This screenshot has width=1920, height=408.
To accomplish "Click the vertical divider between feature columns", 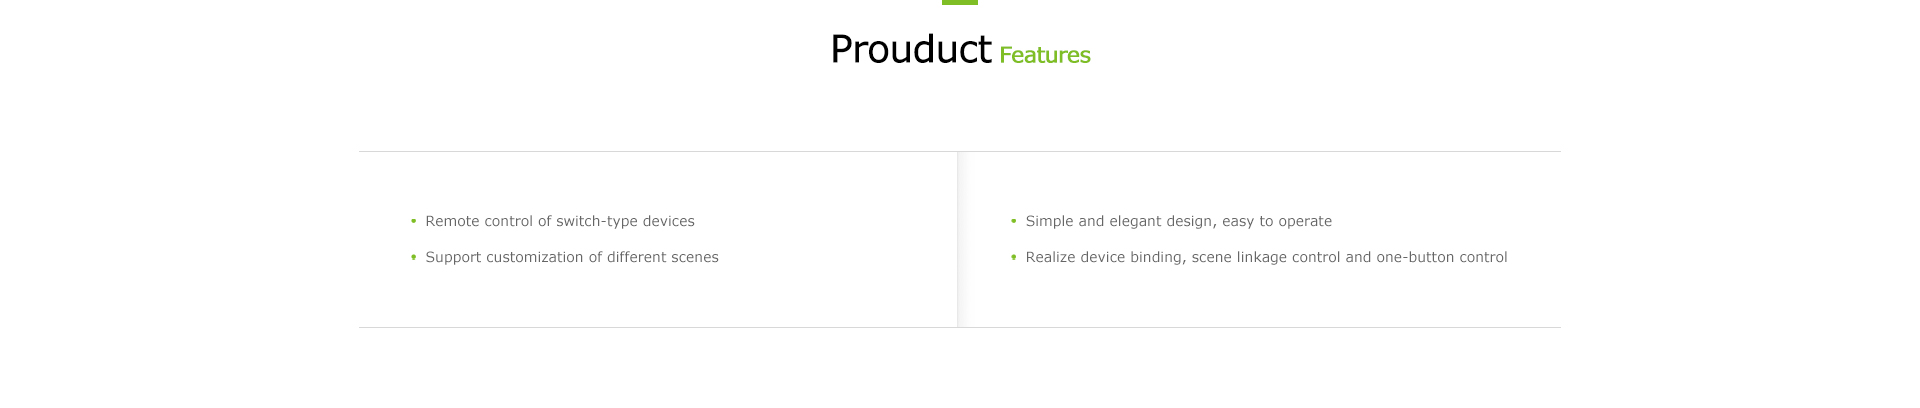I will coord(958,239).
